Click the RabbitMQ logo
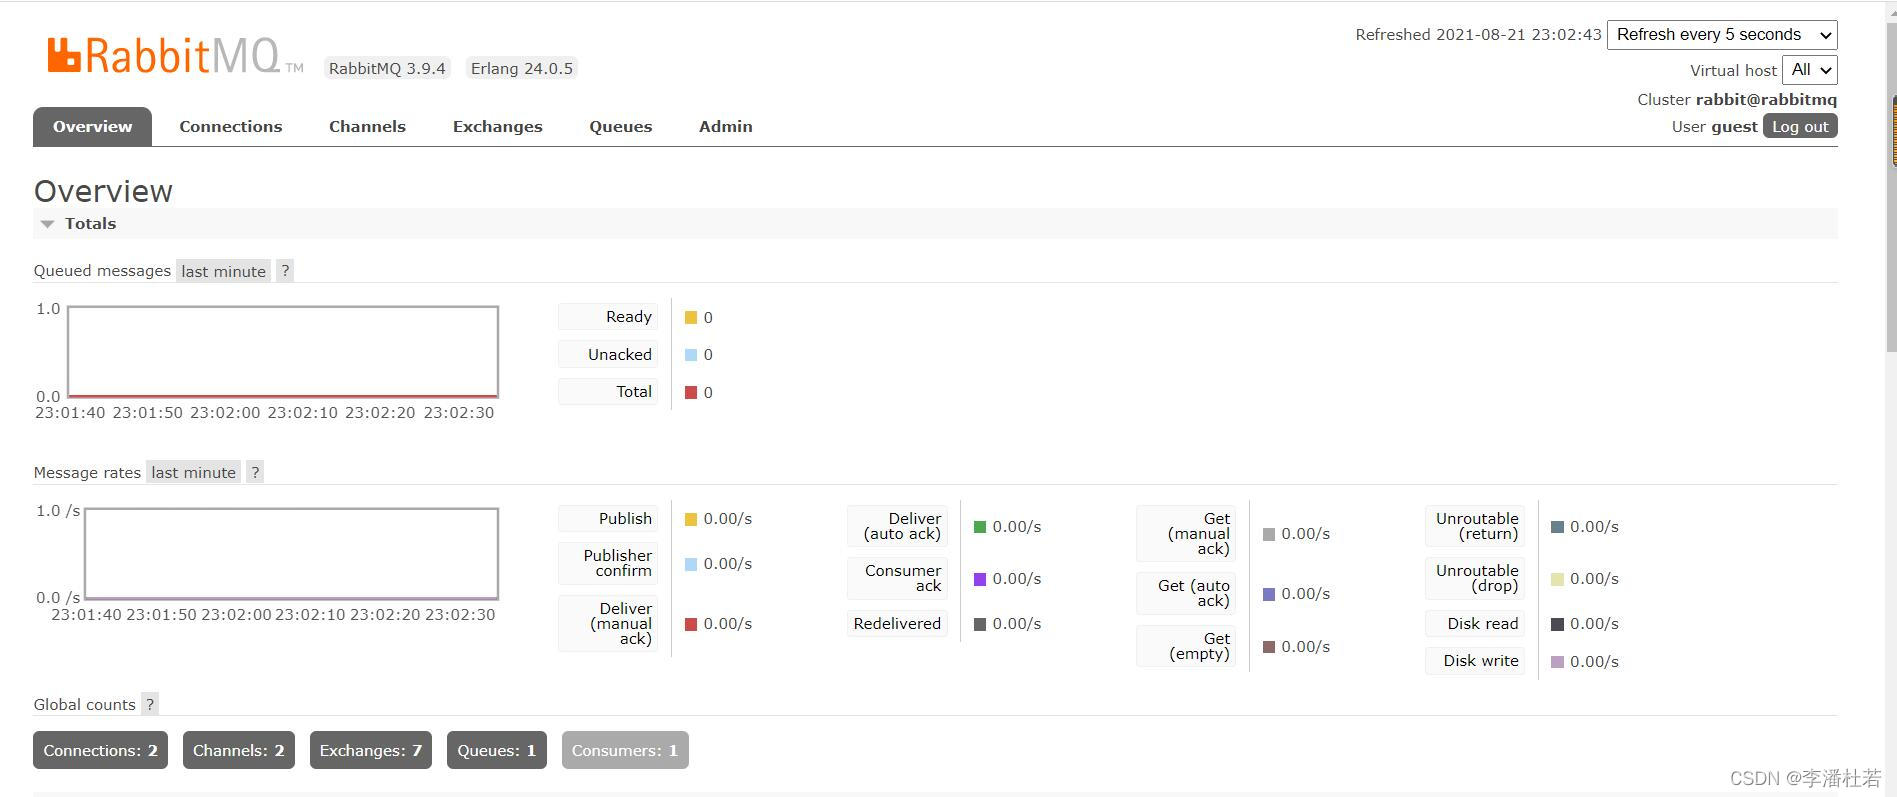1897x797 pixels. 175,56
